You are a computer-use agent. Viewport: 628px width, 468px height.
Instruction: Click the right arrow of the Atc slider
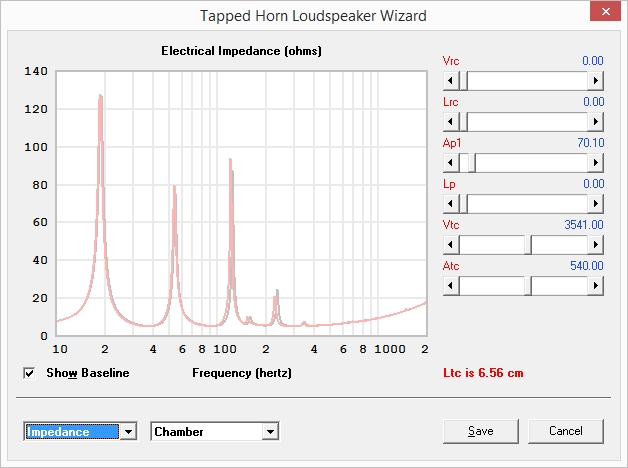596,285
